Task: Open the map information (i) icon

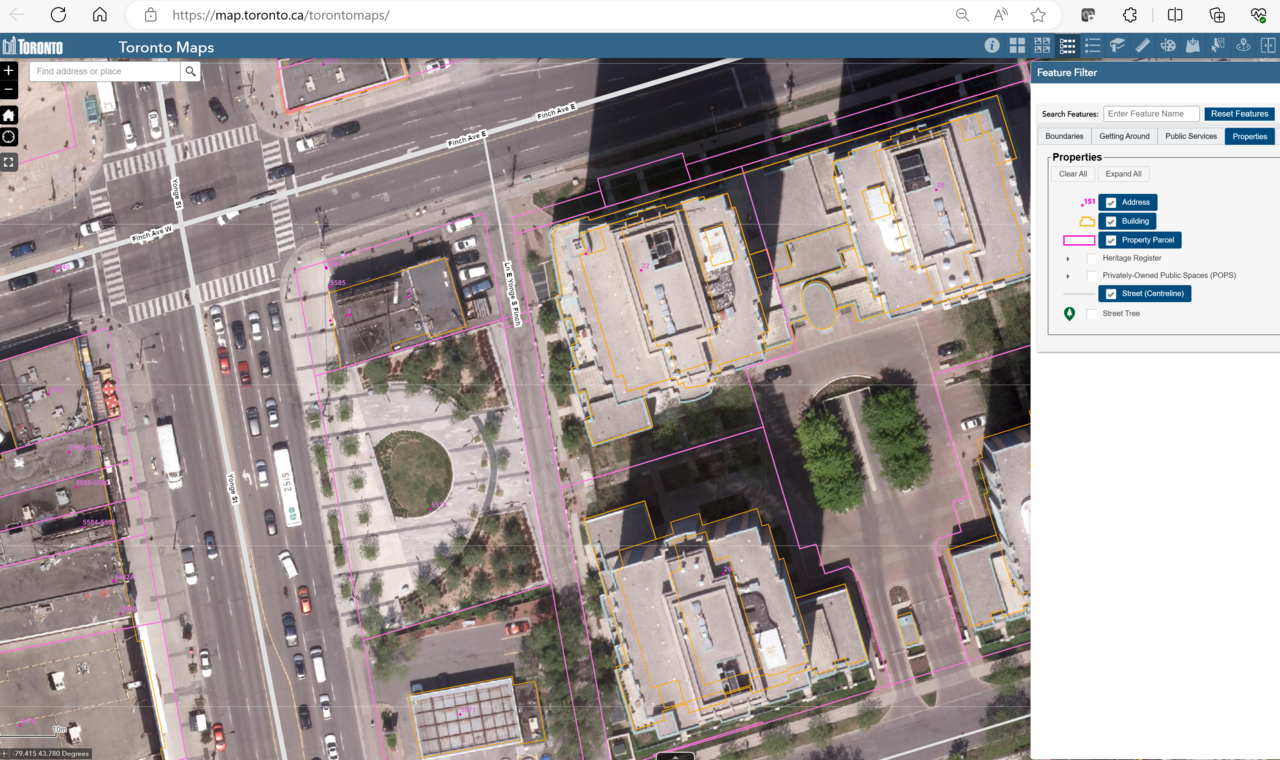Action: 992,45
